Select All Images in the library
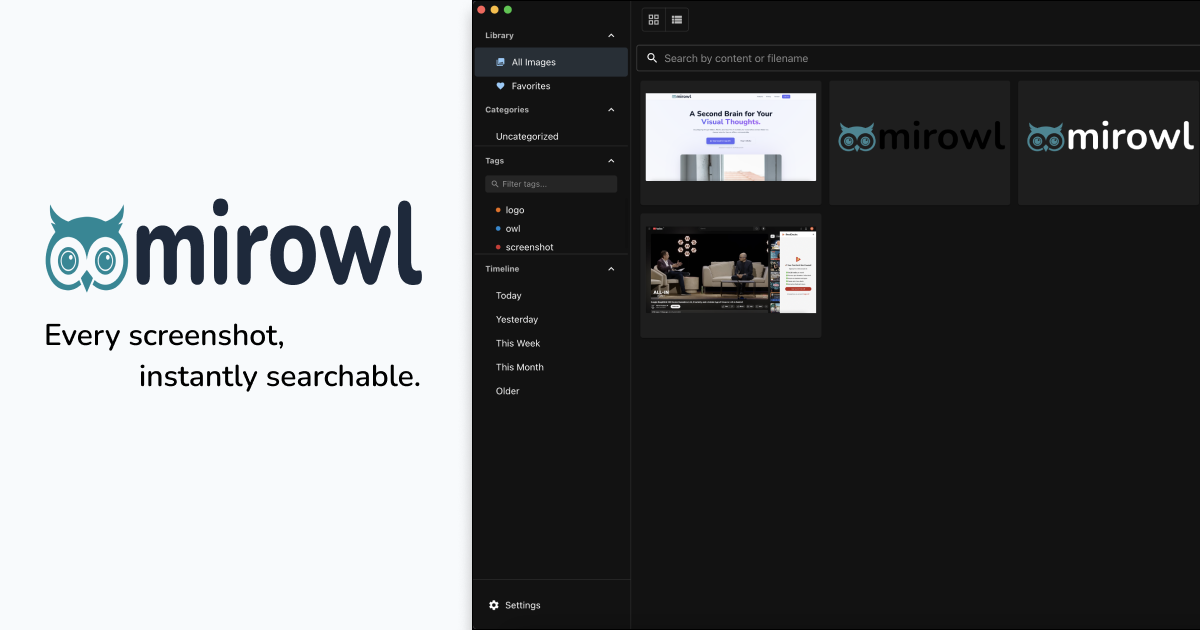 551,62
